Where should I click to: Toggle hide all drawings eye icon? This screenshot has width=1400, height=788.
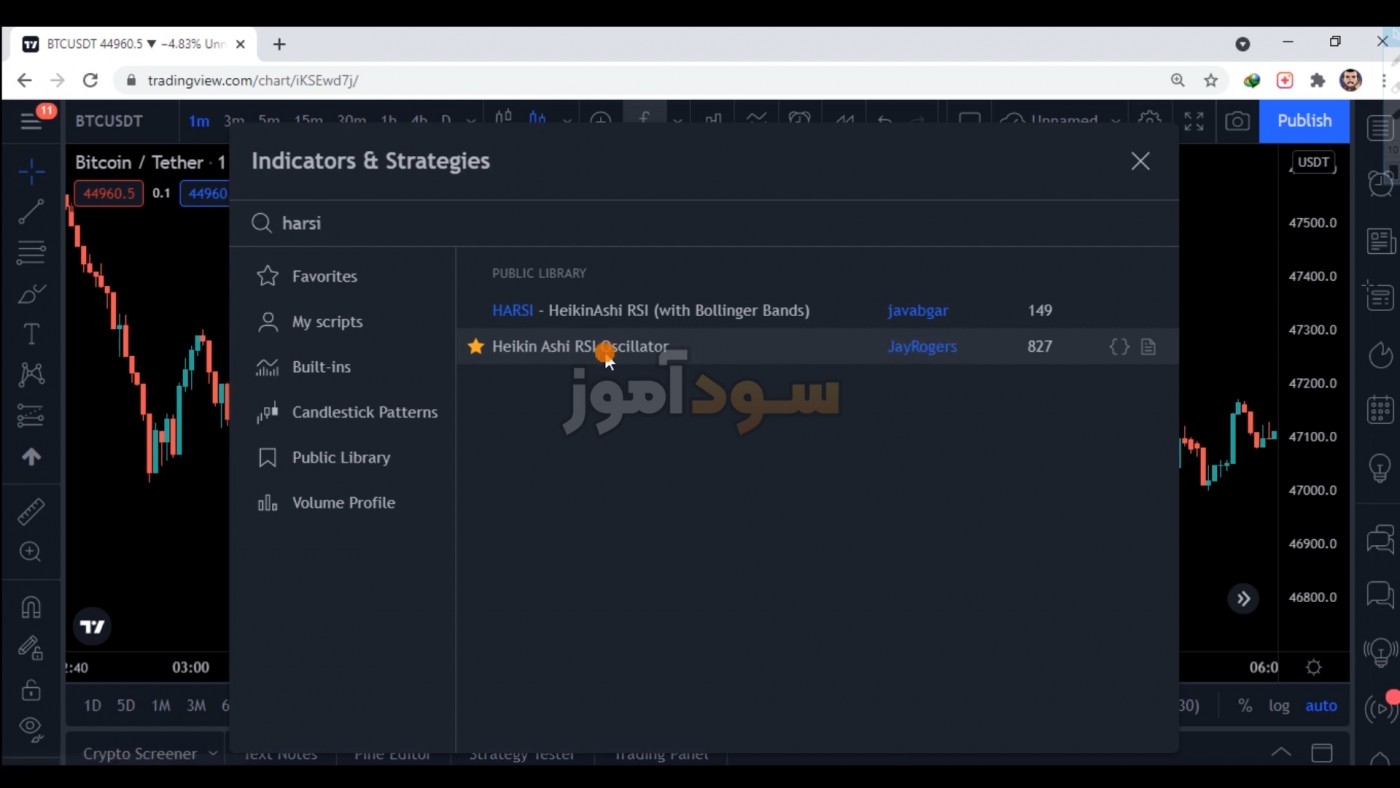point(31,729)
